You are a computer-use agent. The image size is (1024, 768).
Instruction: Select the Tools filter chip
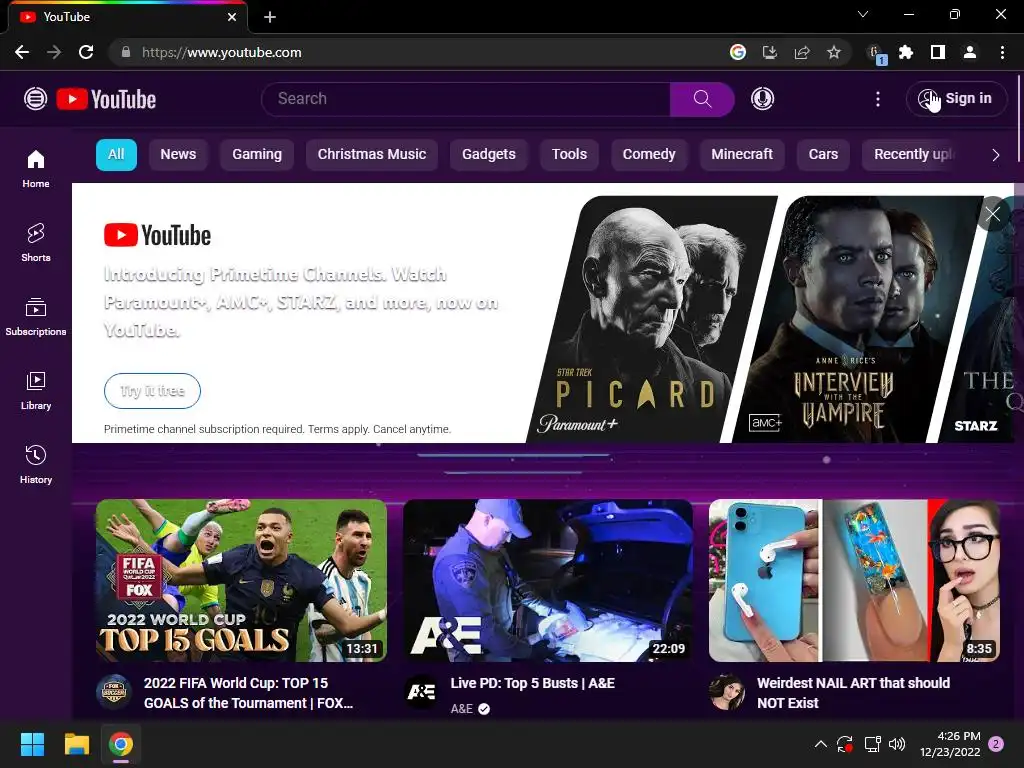coord(569,155)
